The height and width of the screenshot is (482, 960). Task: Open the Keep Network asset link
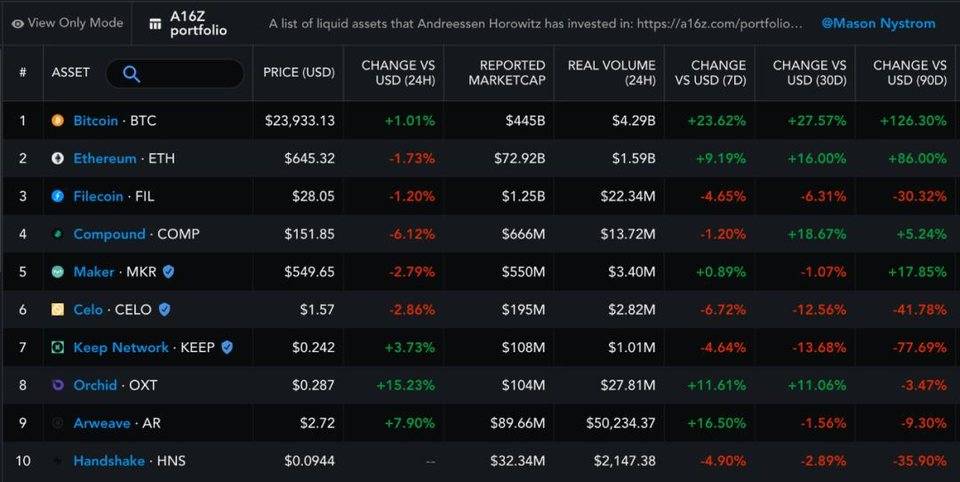coord(121,348)
